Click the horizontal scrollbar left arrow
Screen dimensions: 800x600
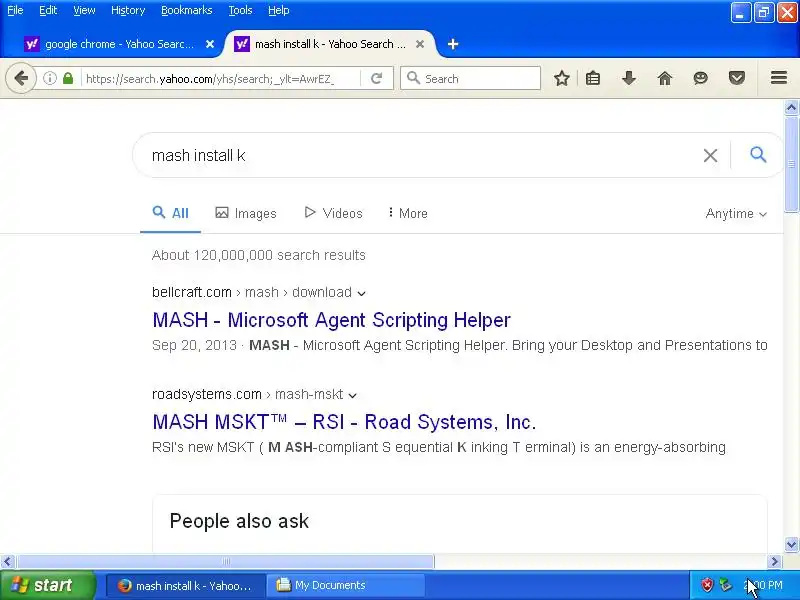click(7, 562)
